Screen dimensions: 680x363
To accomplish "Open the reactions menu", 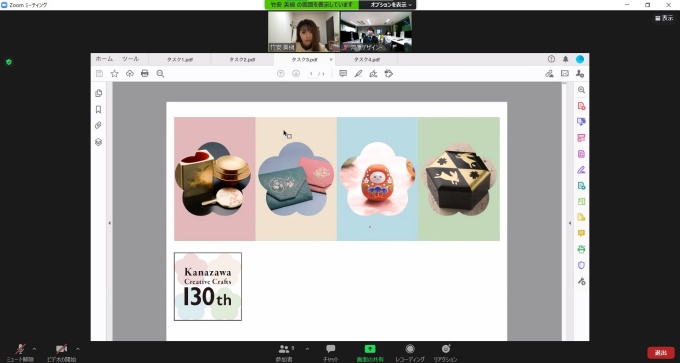I will pos(445,352).
